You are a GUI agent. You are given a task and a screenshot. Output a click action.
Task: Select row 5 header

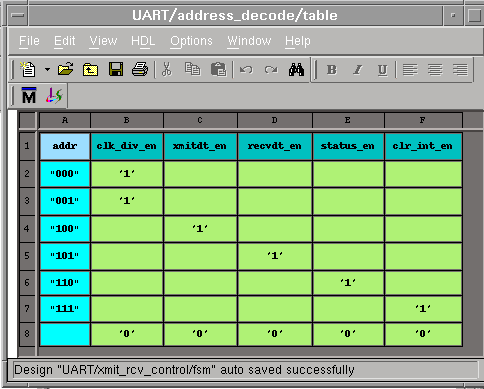click(x=27, y=256)
